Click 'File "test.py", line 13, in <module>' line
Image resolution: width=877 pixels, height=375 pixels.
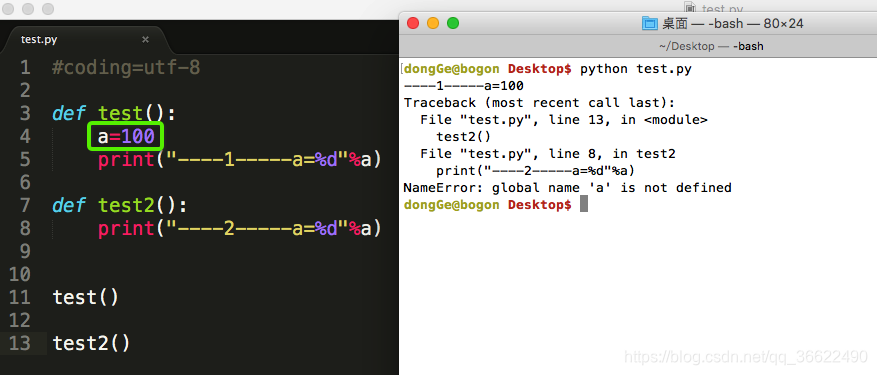pos(564,120)
